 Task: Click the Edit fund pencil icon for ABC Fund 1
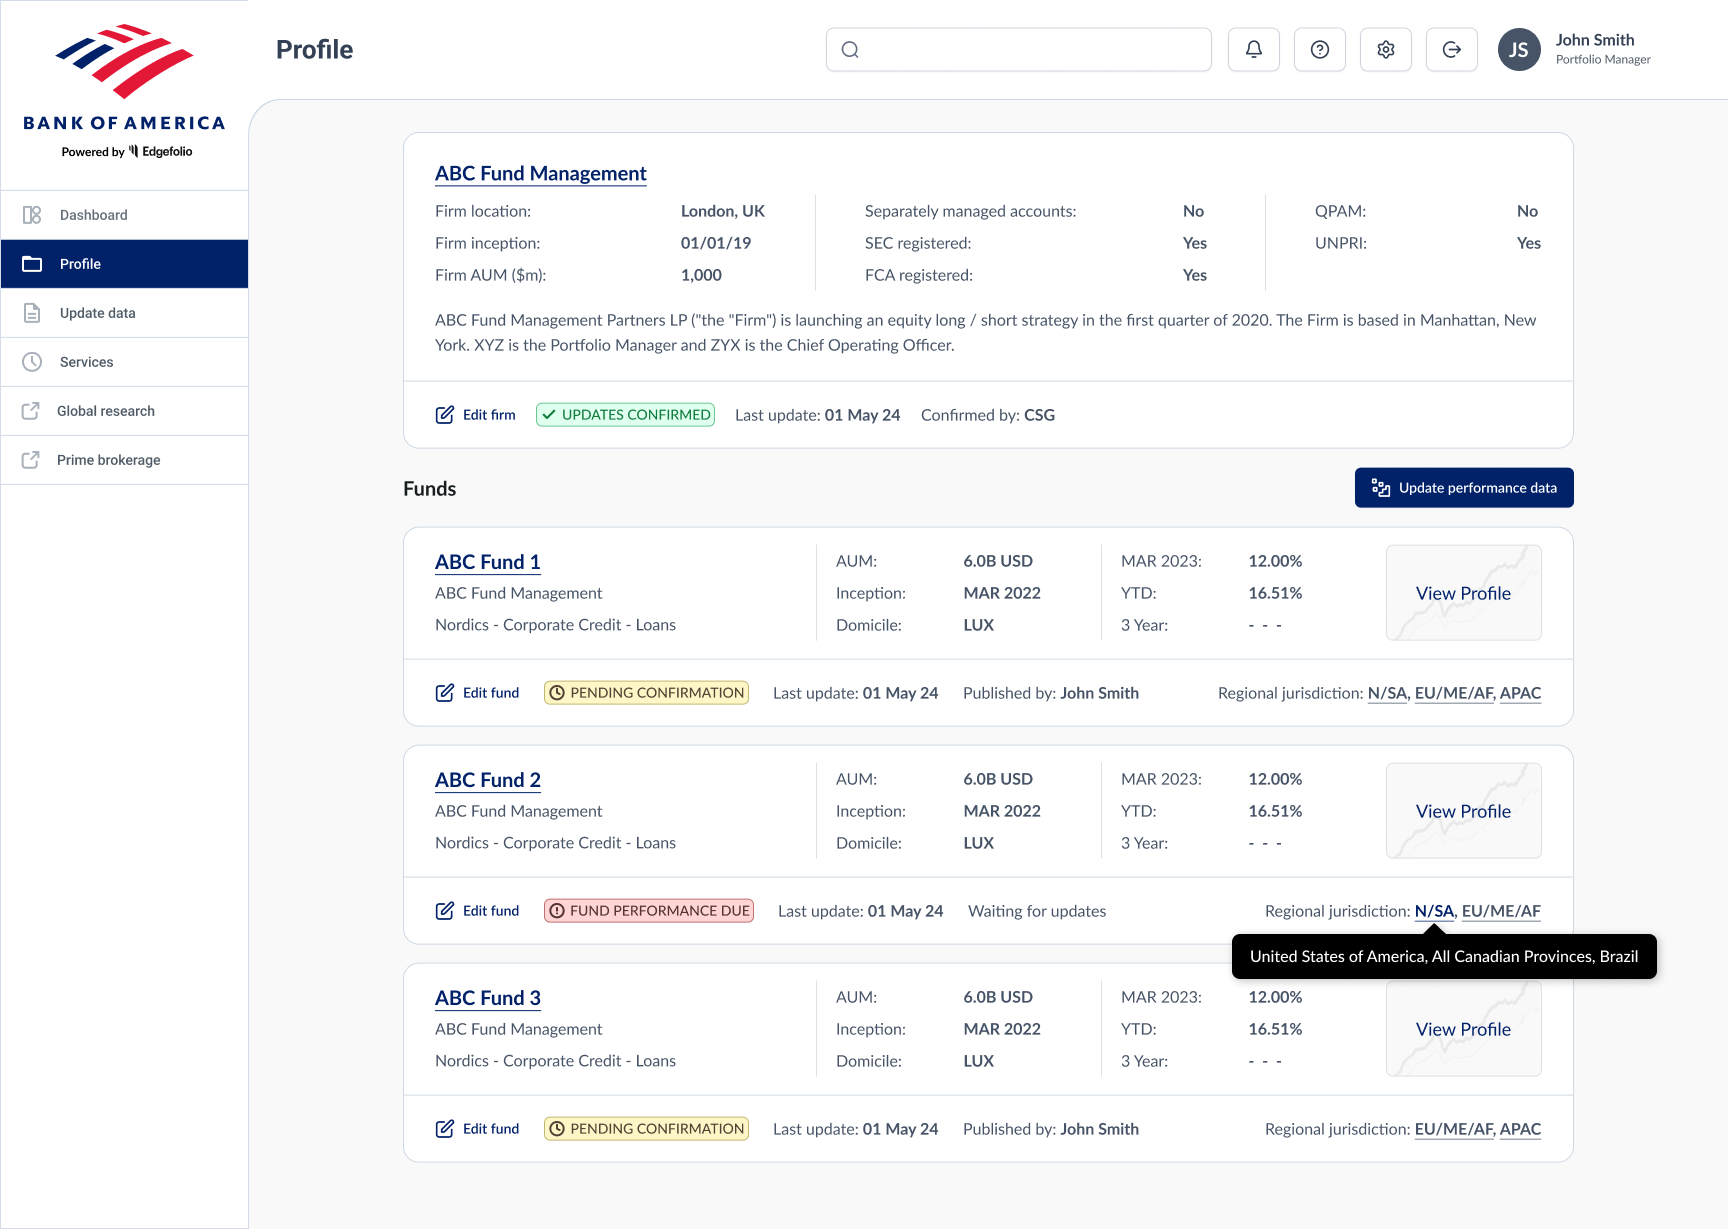[x=445, y=691]
